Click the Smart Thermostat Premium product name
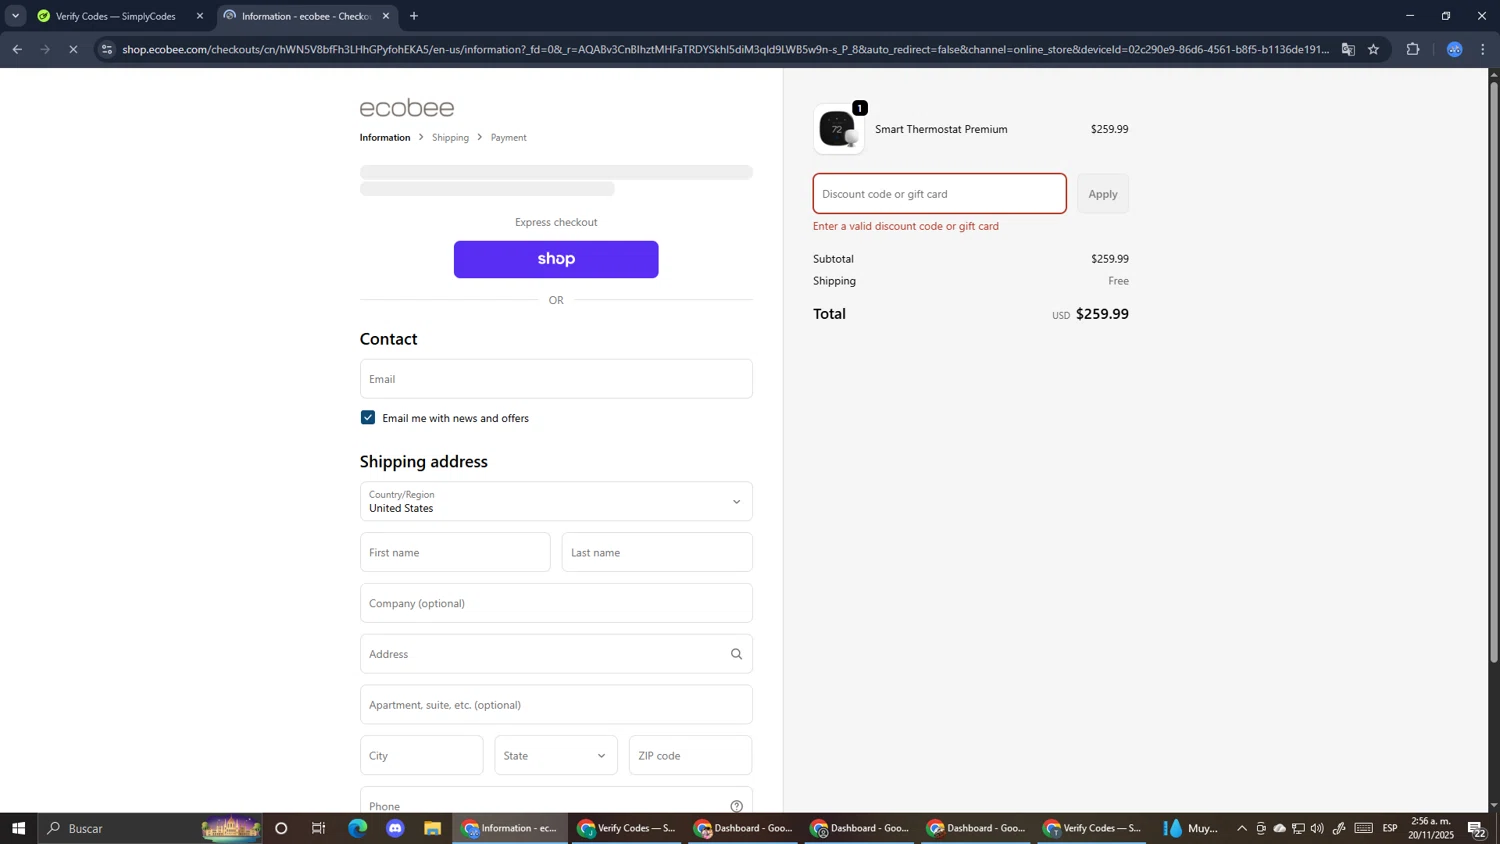Image resolution: width=1500 pixels, height=844 pixels. [941, 129]
